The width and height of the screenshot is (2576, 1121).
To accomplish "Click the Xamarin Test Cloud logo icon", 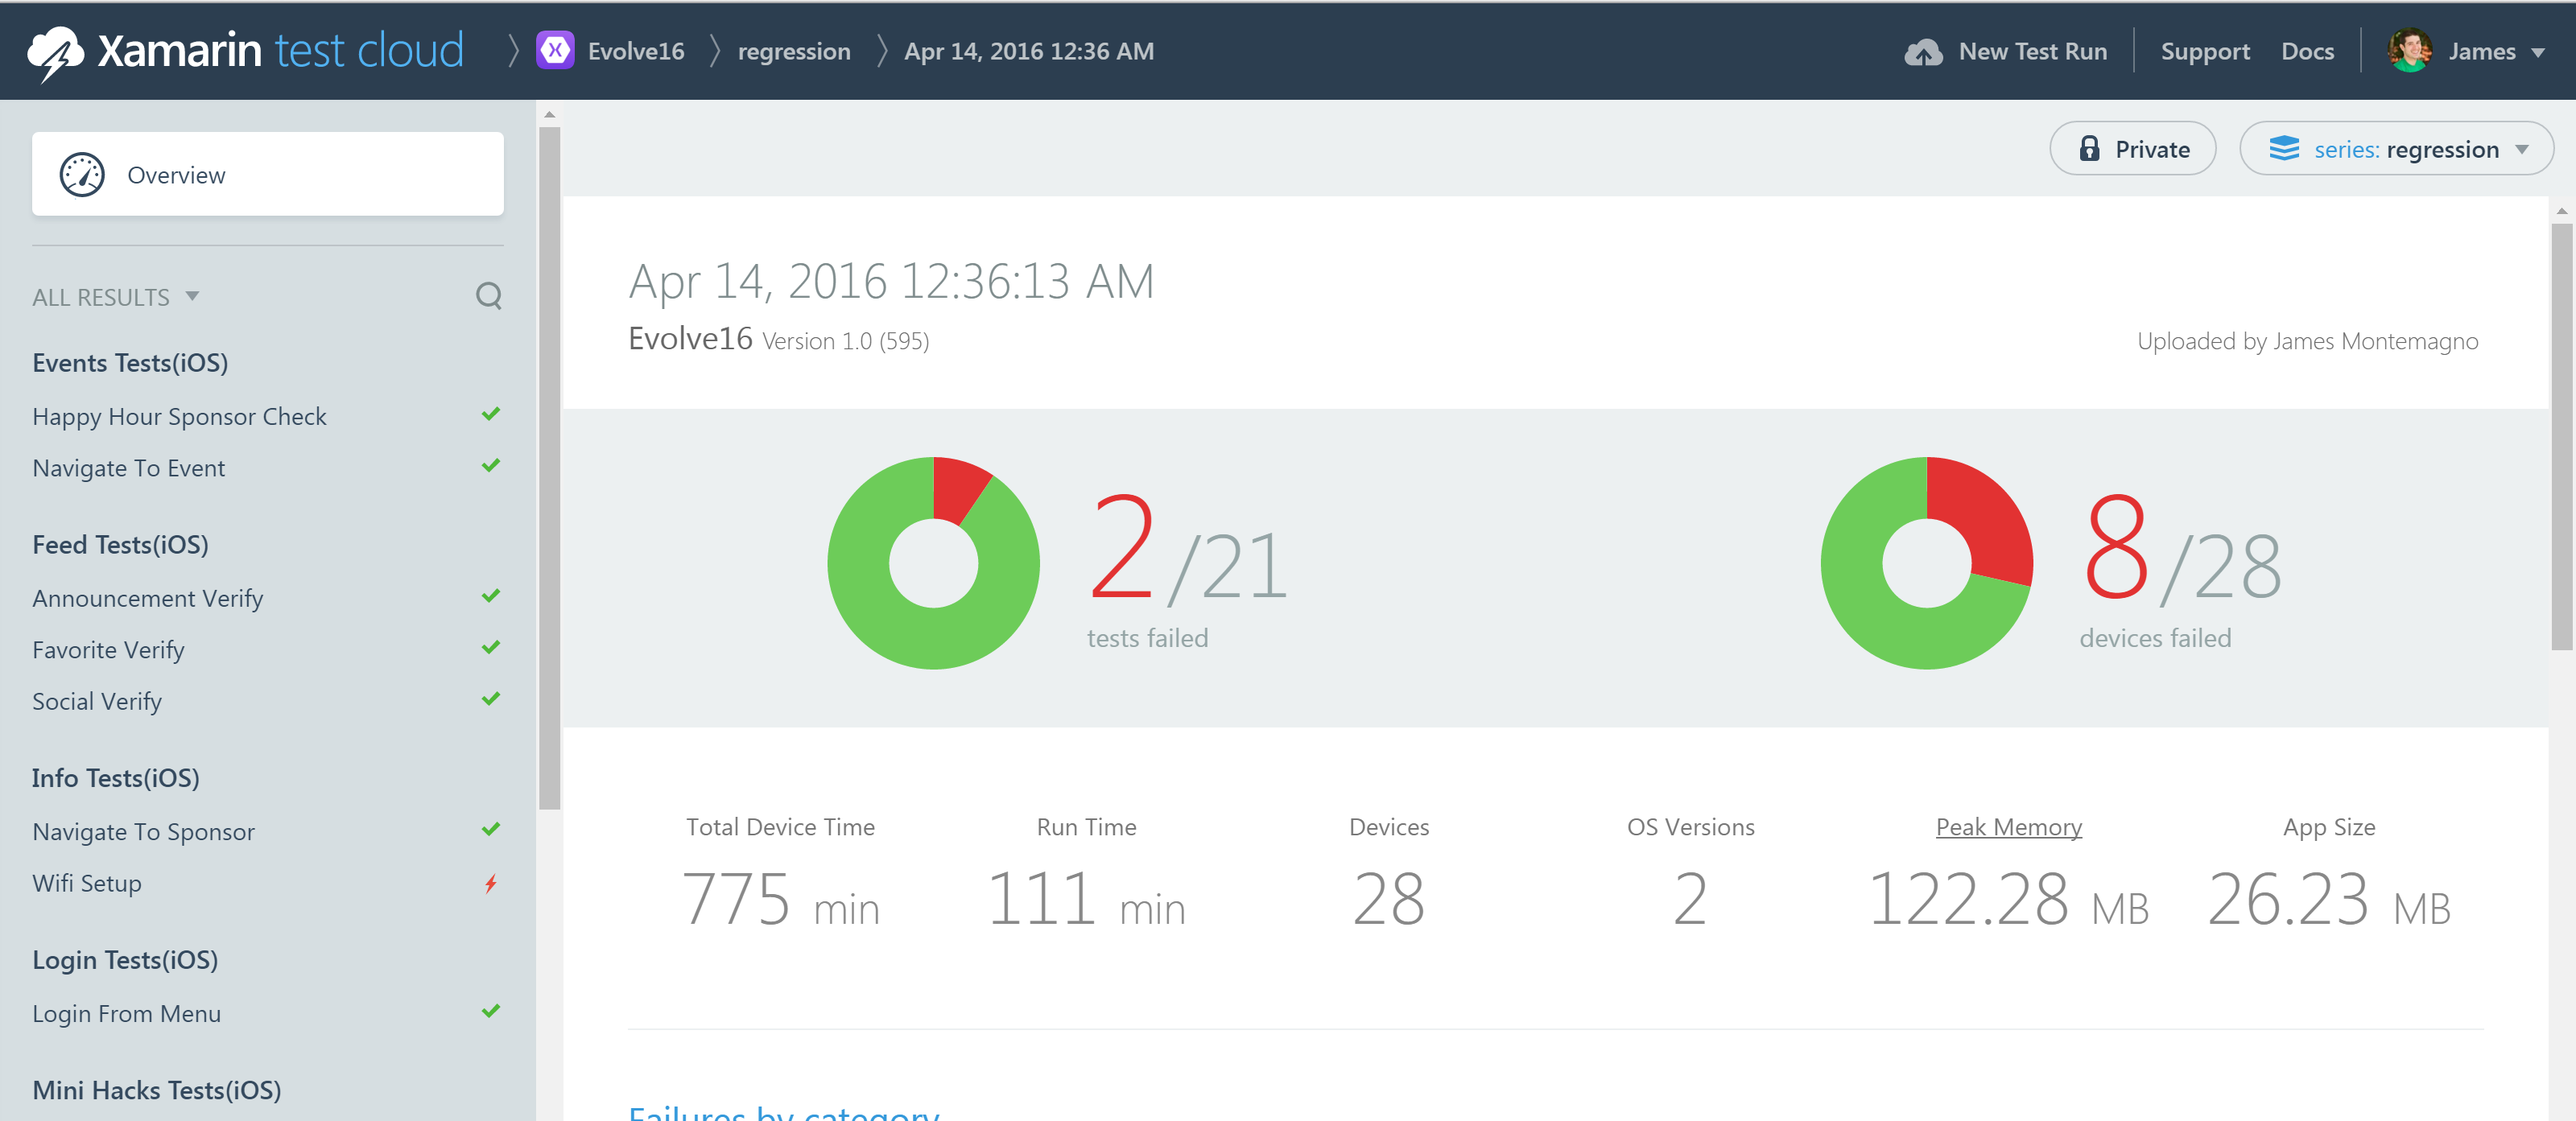I will (55, 52).
